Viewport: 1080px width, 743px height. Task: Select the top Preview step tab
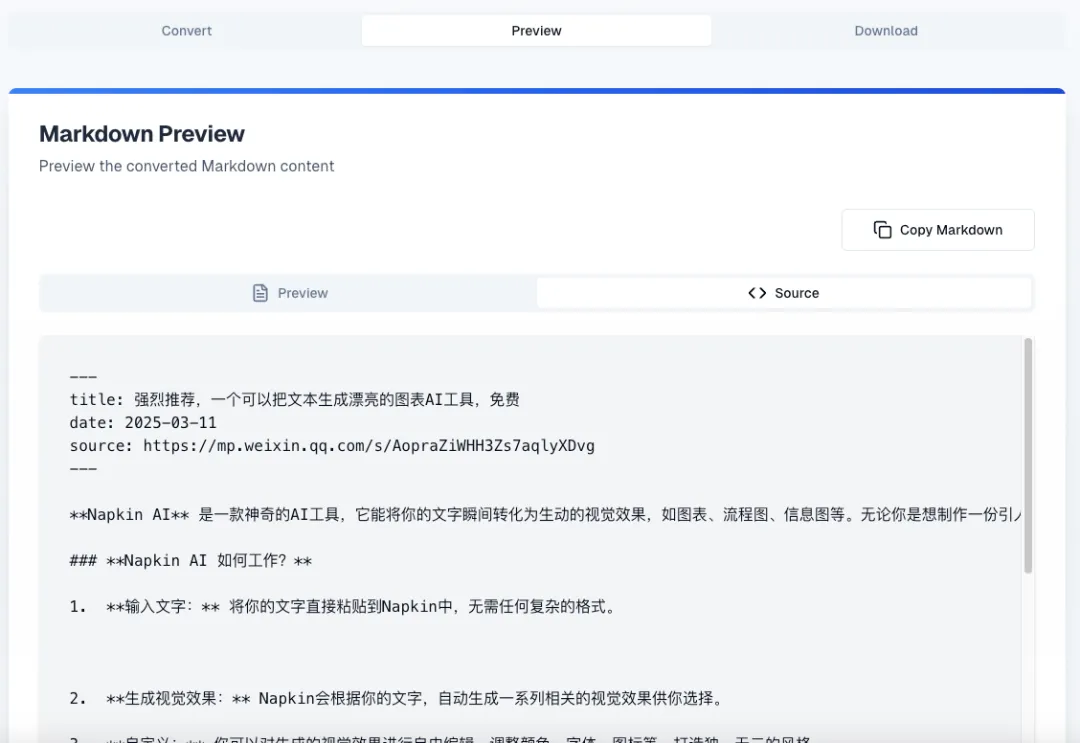[536, 31]
